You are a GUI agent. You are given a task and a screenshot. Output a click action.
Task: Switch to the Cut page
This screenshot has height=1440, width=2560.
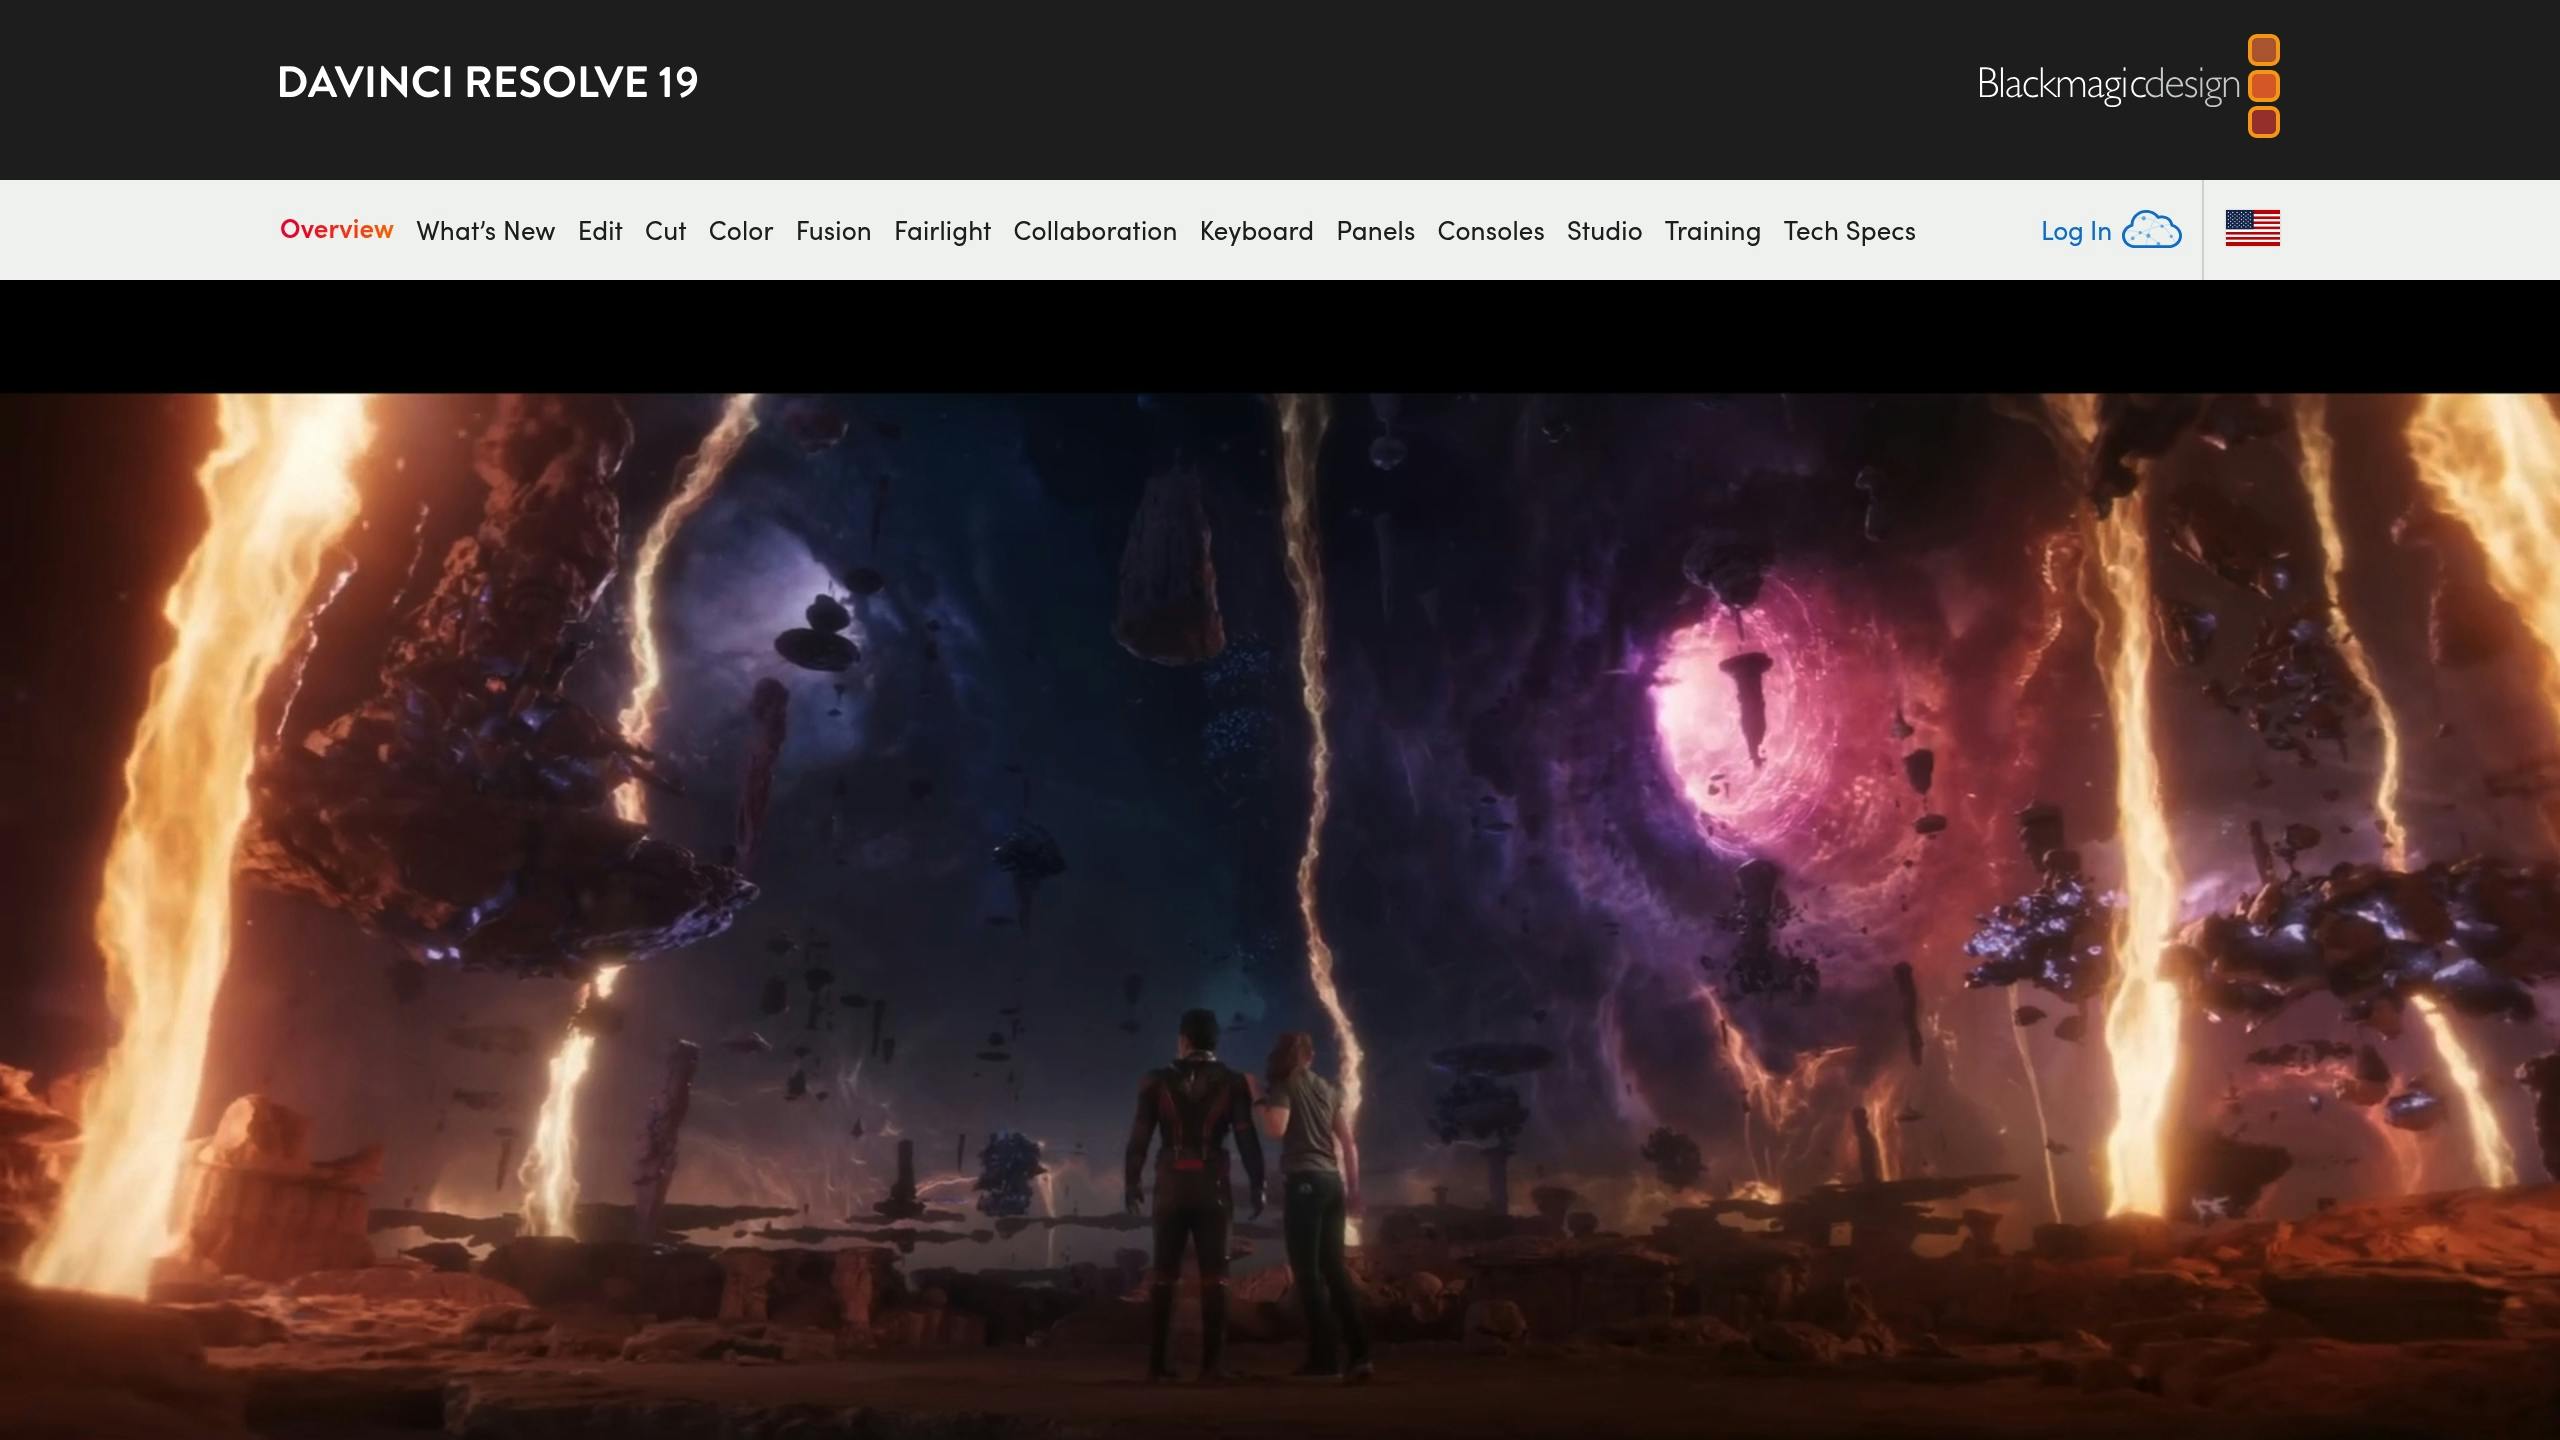click(x=664, y=230)
